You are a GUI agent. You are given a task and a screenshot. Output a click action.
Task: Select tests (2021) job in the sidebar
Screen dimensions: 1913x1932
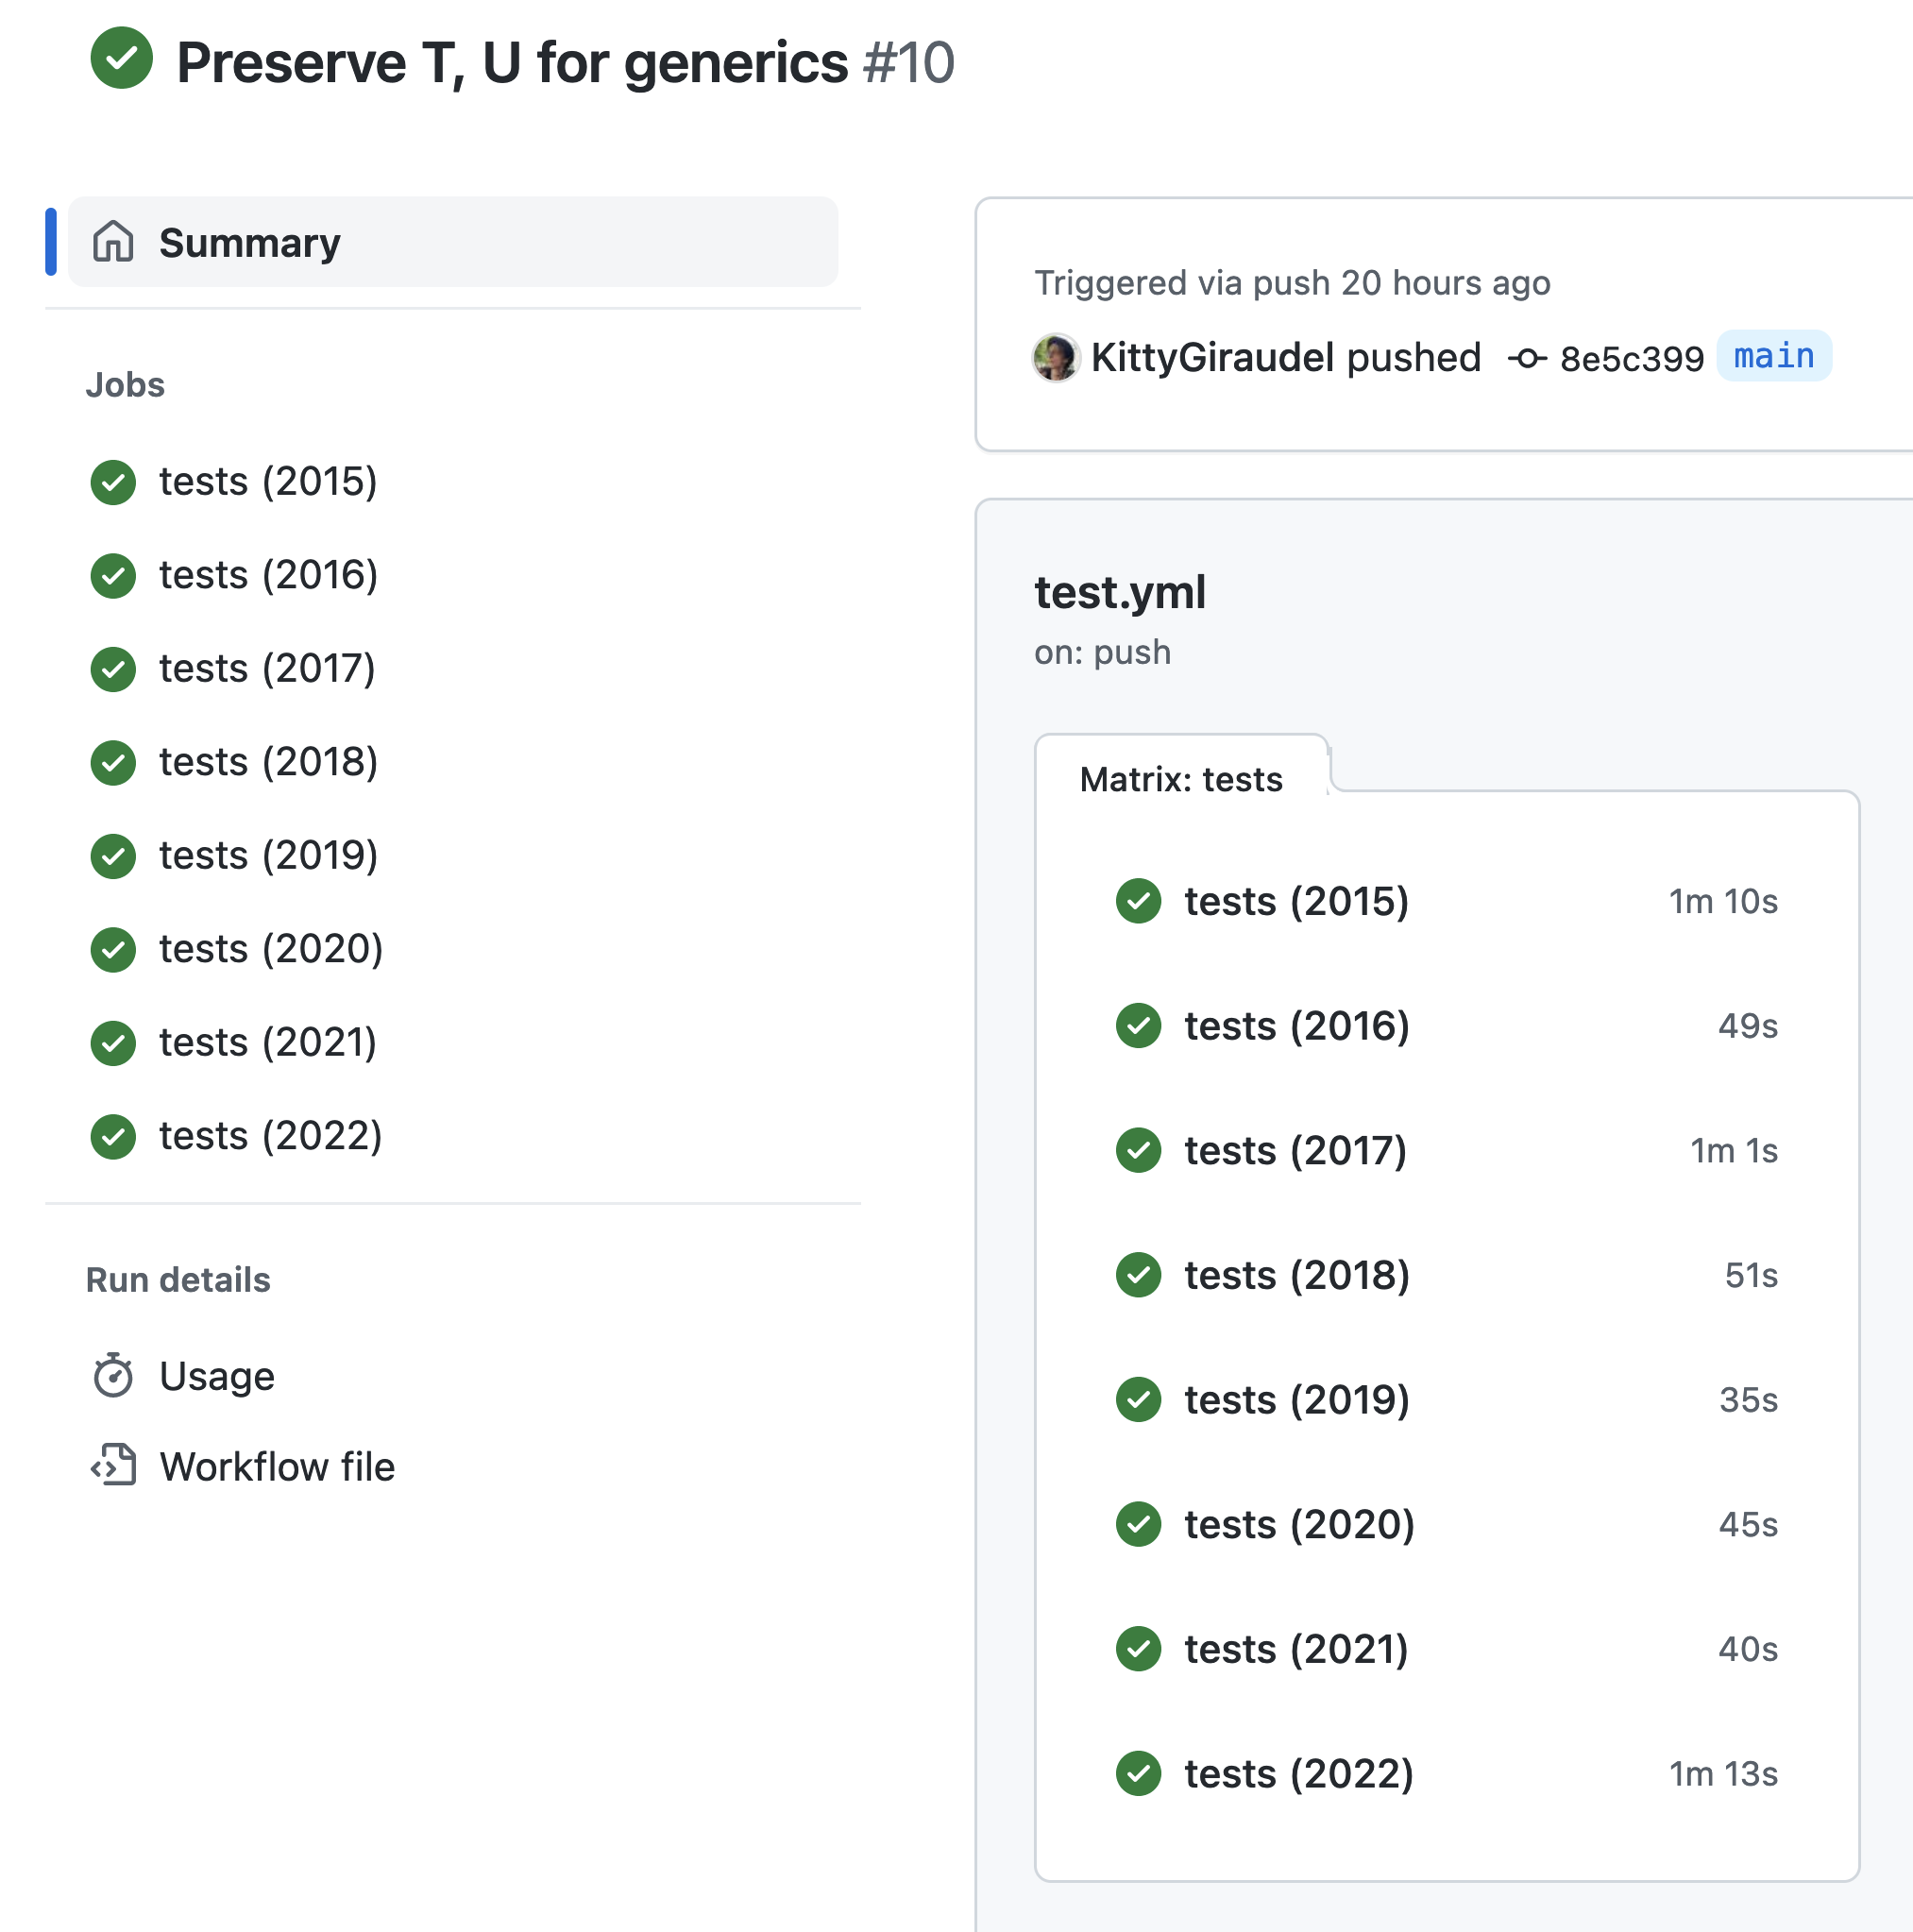267,1042
